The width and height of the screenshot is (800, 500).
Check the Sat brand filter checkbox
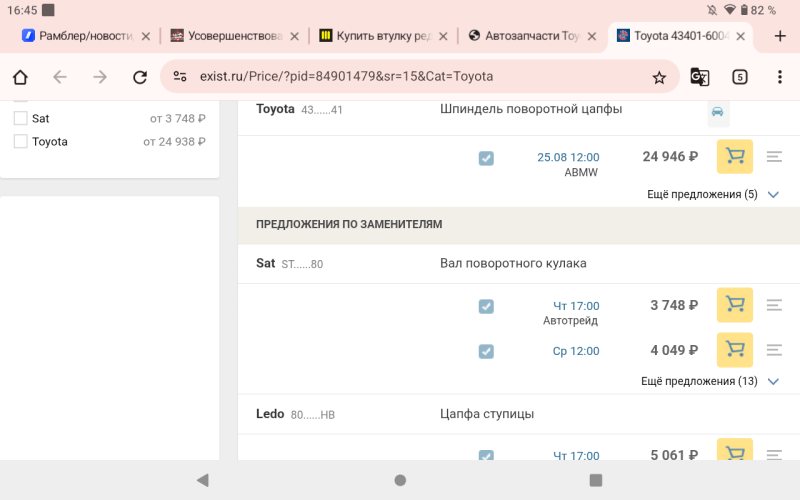[20, 118]
